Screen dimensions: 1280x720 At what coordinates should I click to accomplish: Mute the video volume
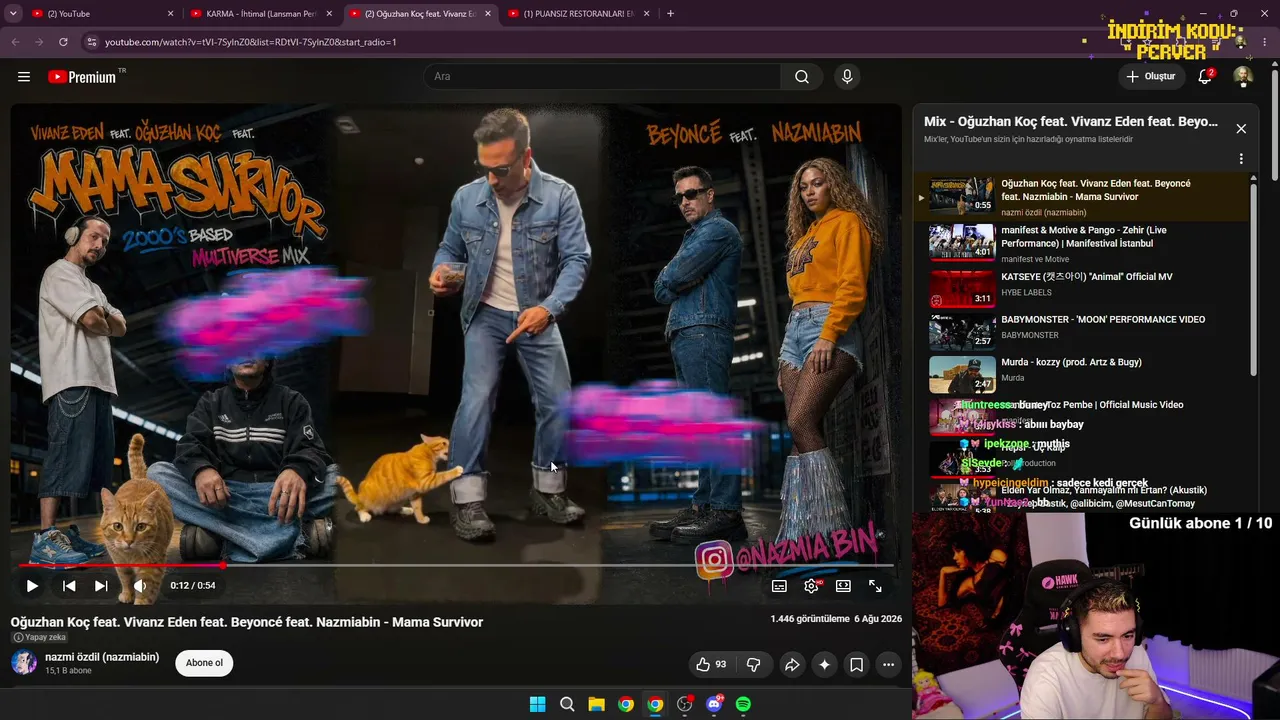tap(140, 586)
